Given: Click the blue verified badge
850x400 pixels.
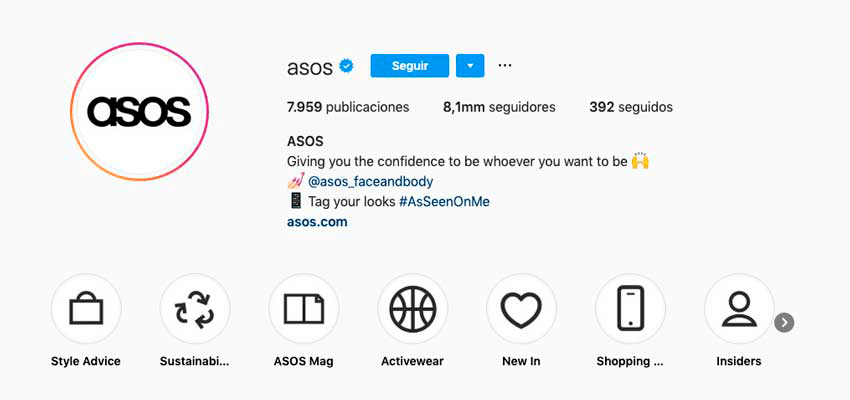Looking at the screenshot, I should tap(346, 66).
